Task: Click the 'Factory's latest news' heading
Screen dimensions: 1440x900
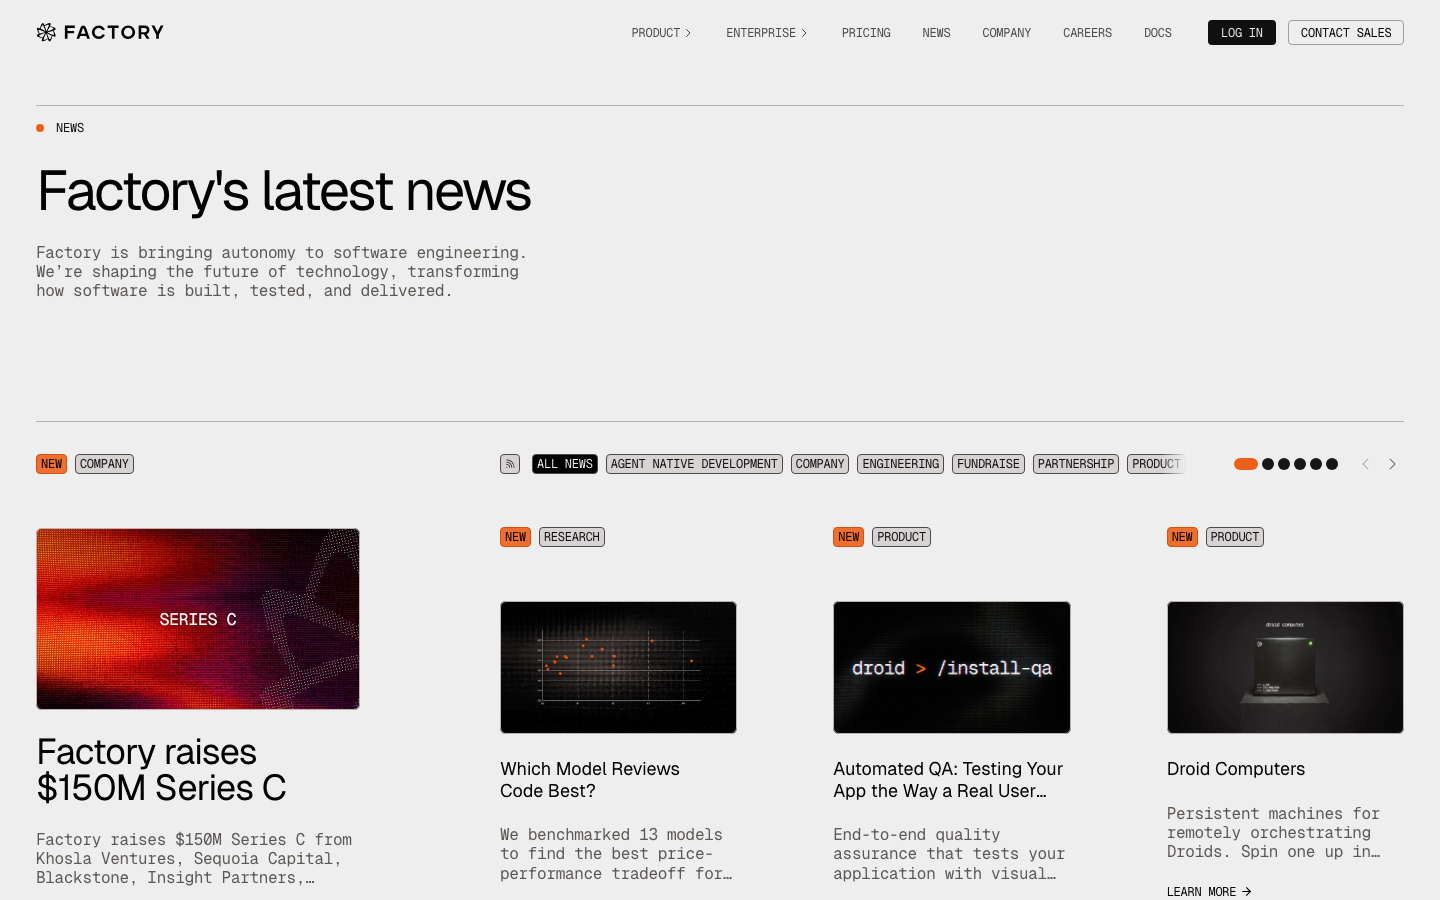Action: tap(284, 191)
